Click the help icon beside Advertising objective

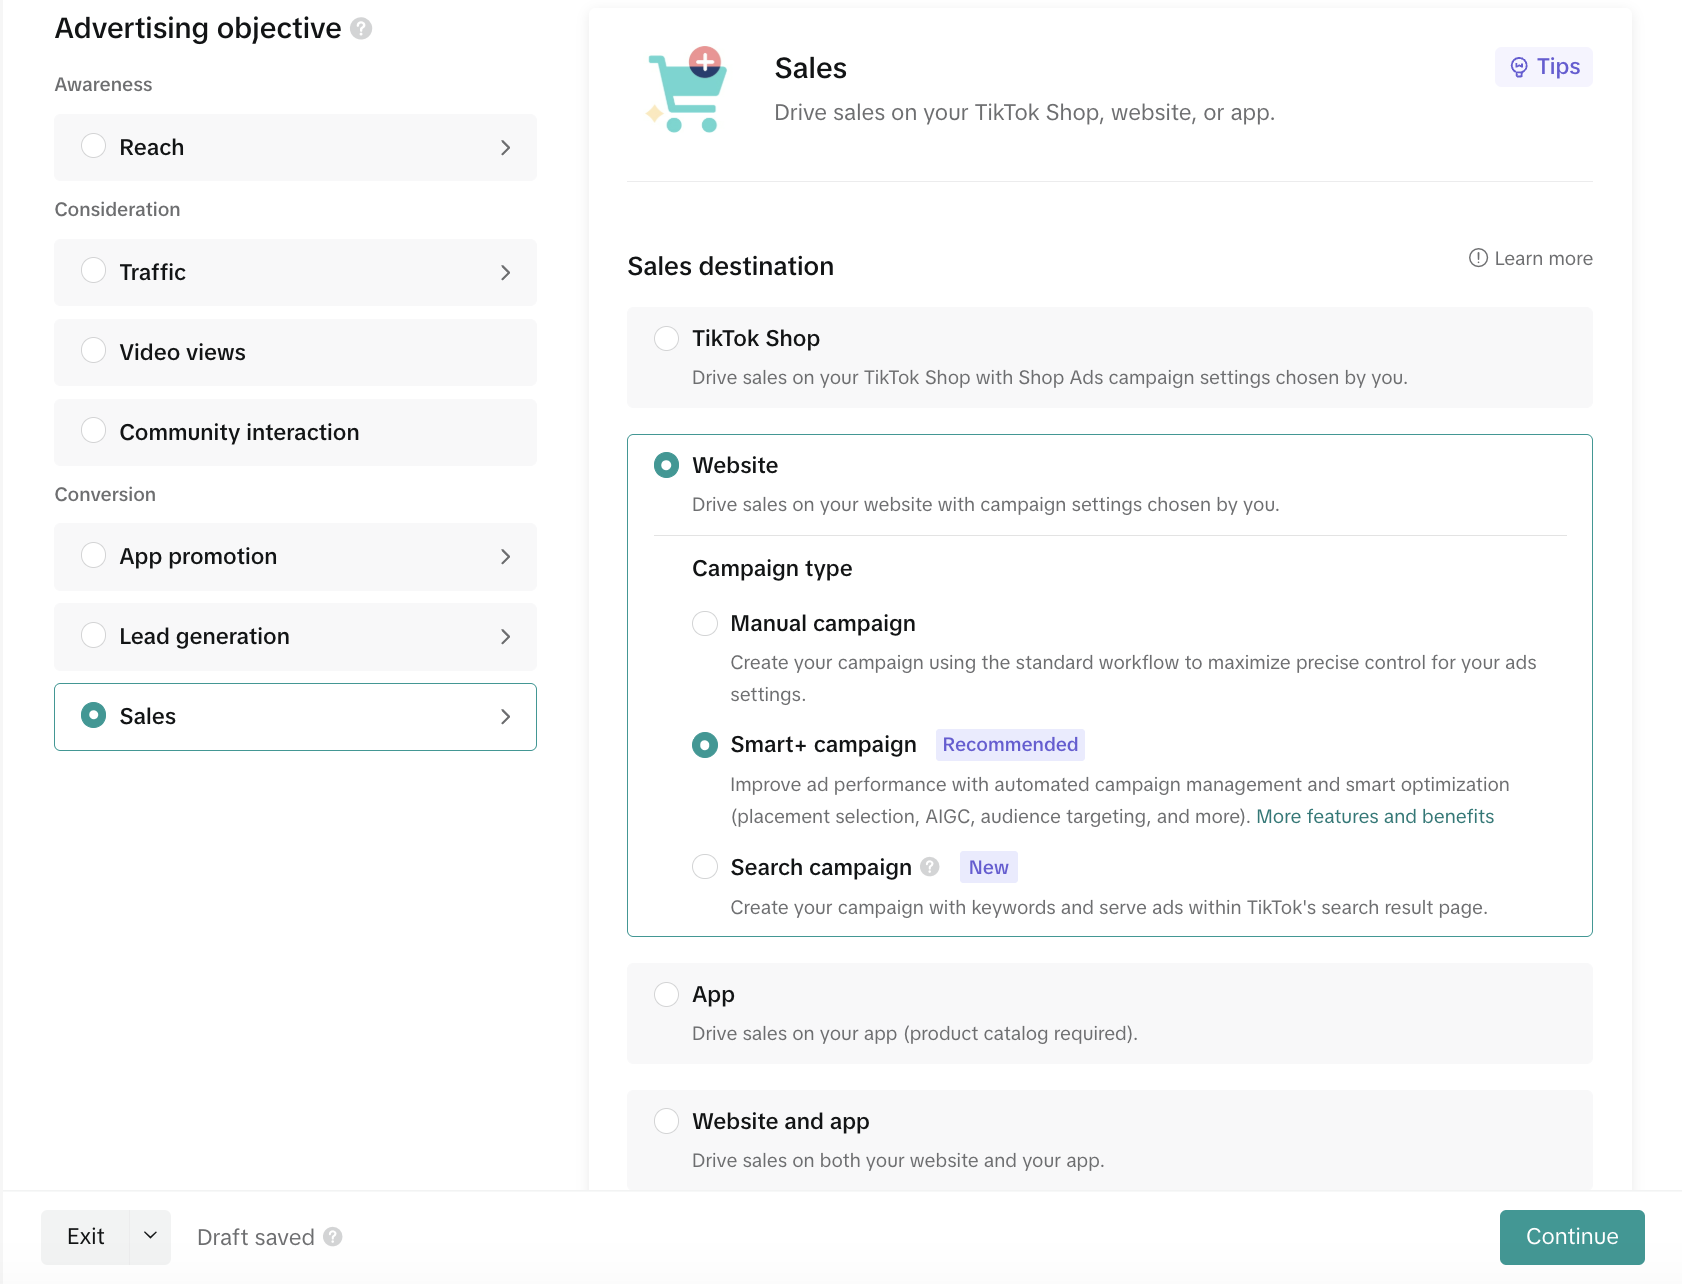click(361, 29)
